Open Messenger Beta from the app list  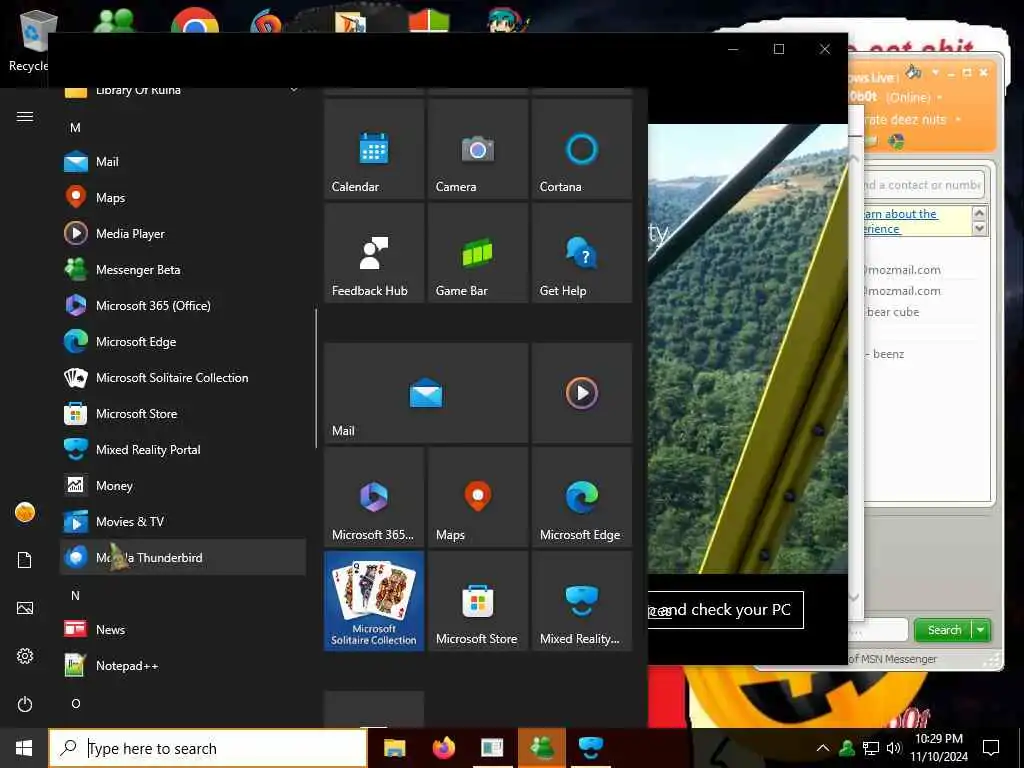click(182, 270)
